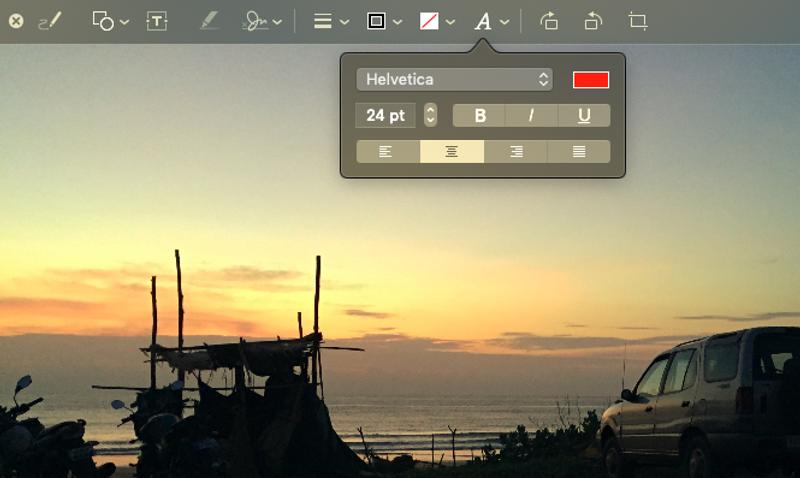Rotate the image left

[x=548, y=21]
